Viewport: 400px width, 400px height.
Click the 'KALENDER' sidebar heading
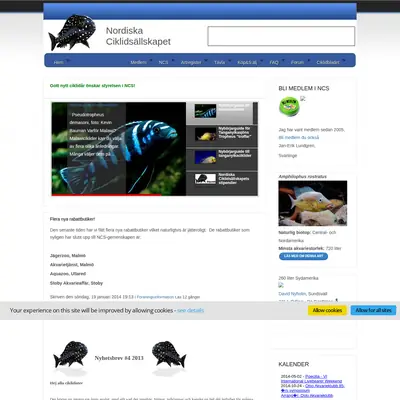[294, 364]
